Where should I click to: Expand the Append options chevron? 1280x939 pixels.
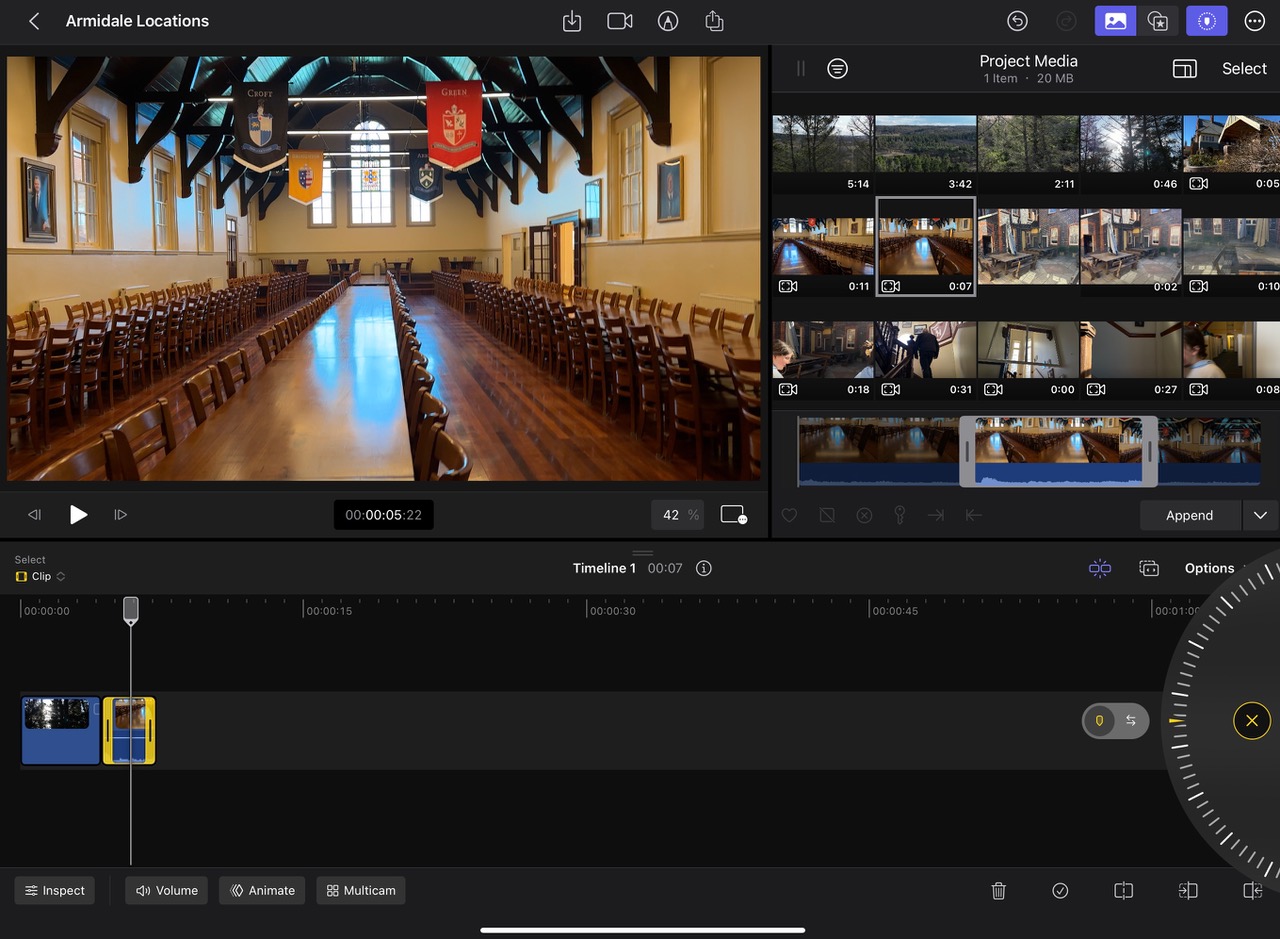pyautogui.click(x=1260, y=515)
